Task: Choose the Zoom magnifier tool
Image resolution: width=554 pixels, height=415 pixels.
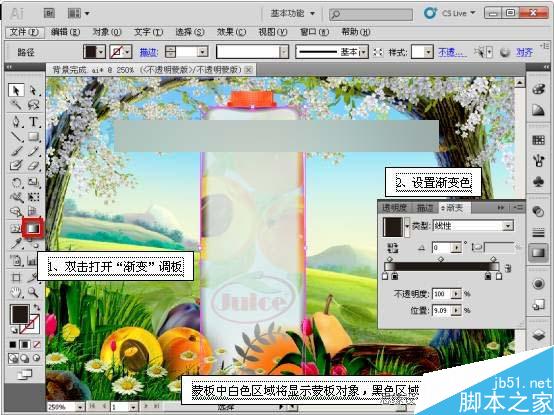Action: [x=34, y=292]
